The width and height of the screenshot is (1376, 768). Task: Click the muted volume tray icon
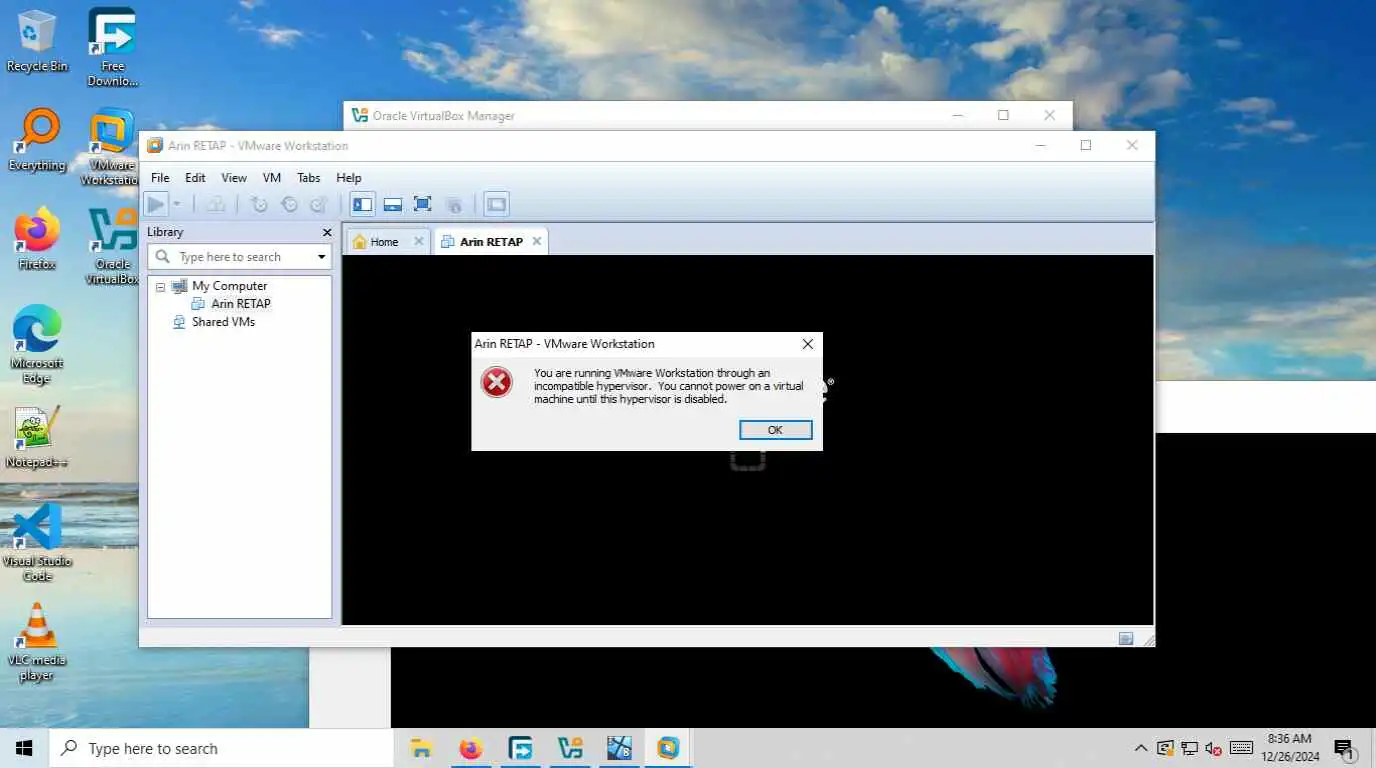pyautogui.click(x=1214, y=748)
